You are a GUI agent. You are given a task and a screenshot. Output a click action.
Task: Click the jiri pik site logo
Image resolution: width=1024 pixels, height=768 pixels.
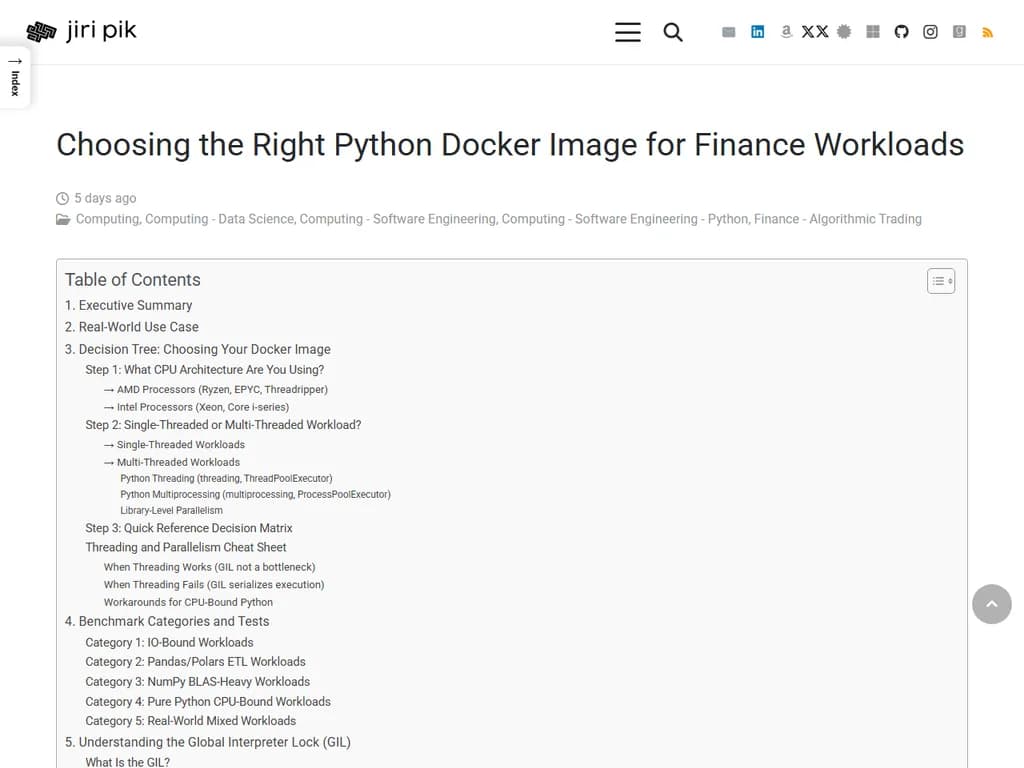(80, 30)
